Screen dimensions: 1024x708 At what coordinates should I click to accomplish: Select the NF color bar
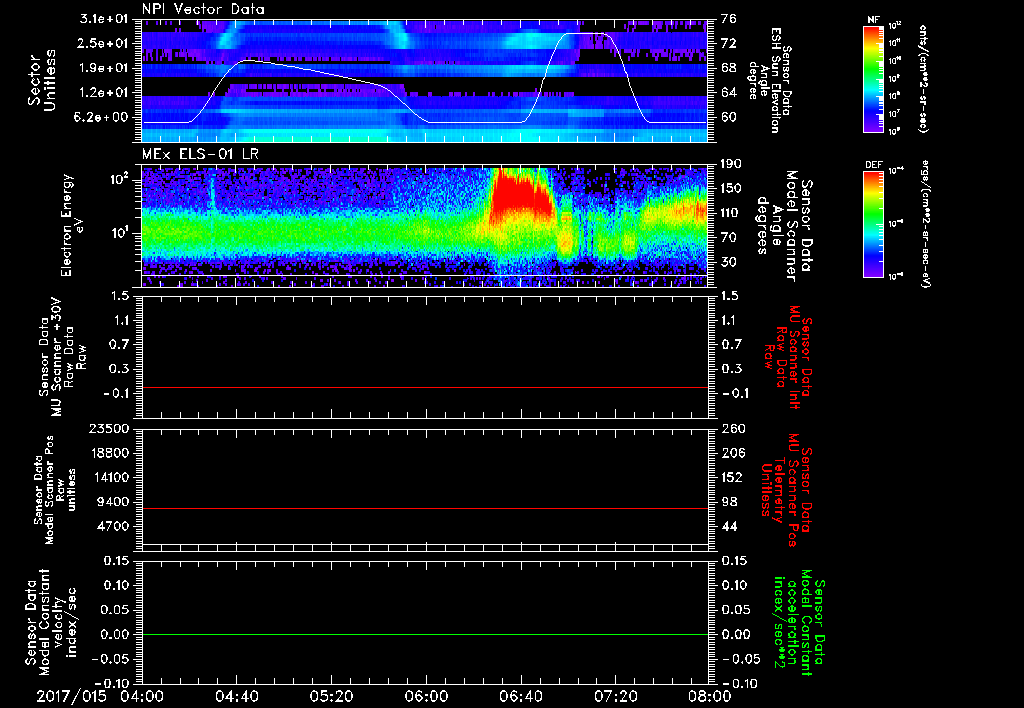(x=874, y=79)
